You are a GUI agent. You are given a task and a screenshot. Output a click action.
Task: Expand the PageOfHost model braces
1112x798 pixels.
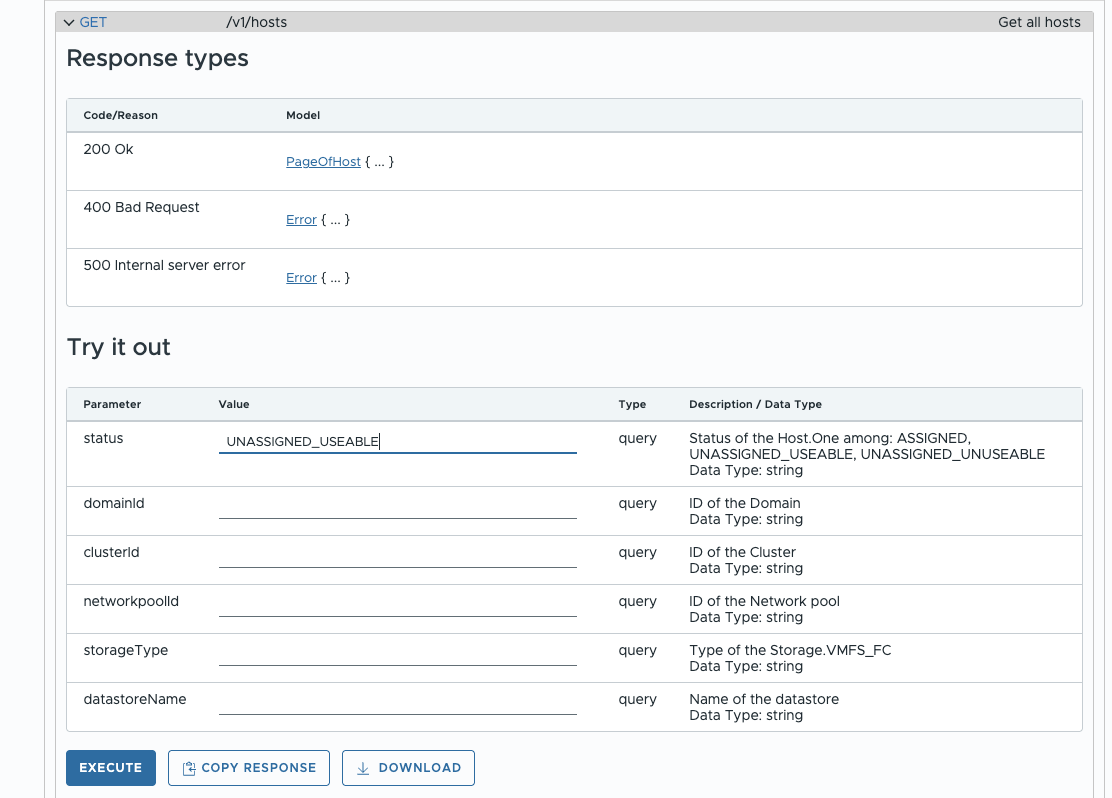point(379,162)
